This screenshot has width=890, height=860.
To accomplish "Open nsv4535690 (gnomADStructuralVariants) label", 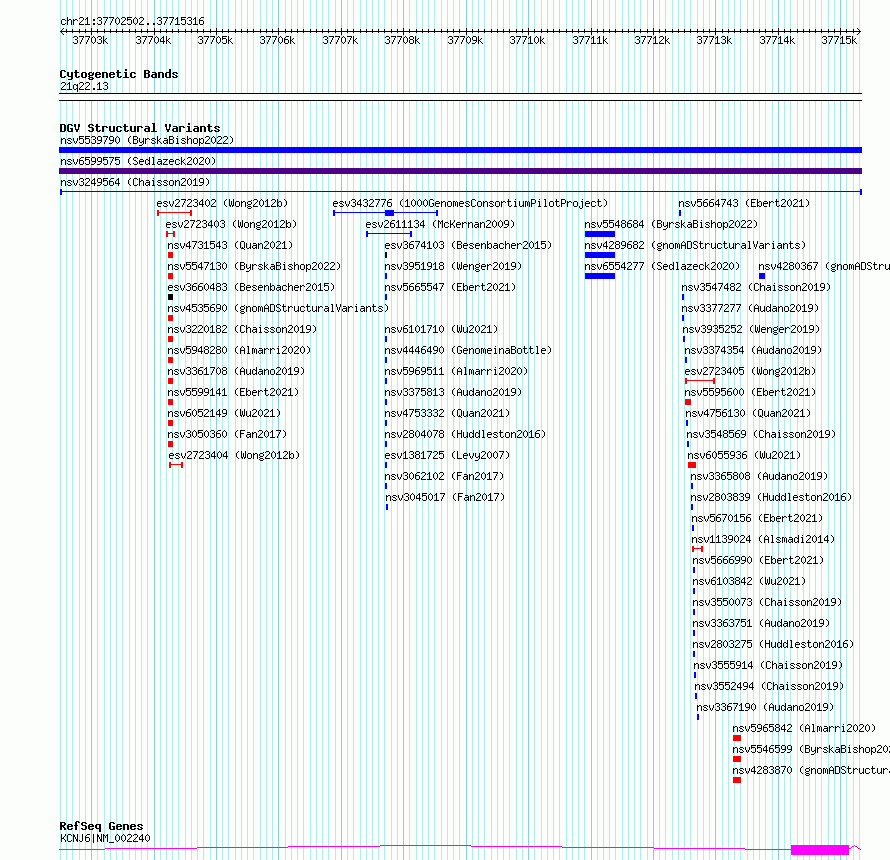I will tap(278, 308).
